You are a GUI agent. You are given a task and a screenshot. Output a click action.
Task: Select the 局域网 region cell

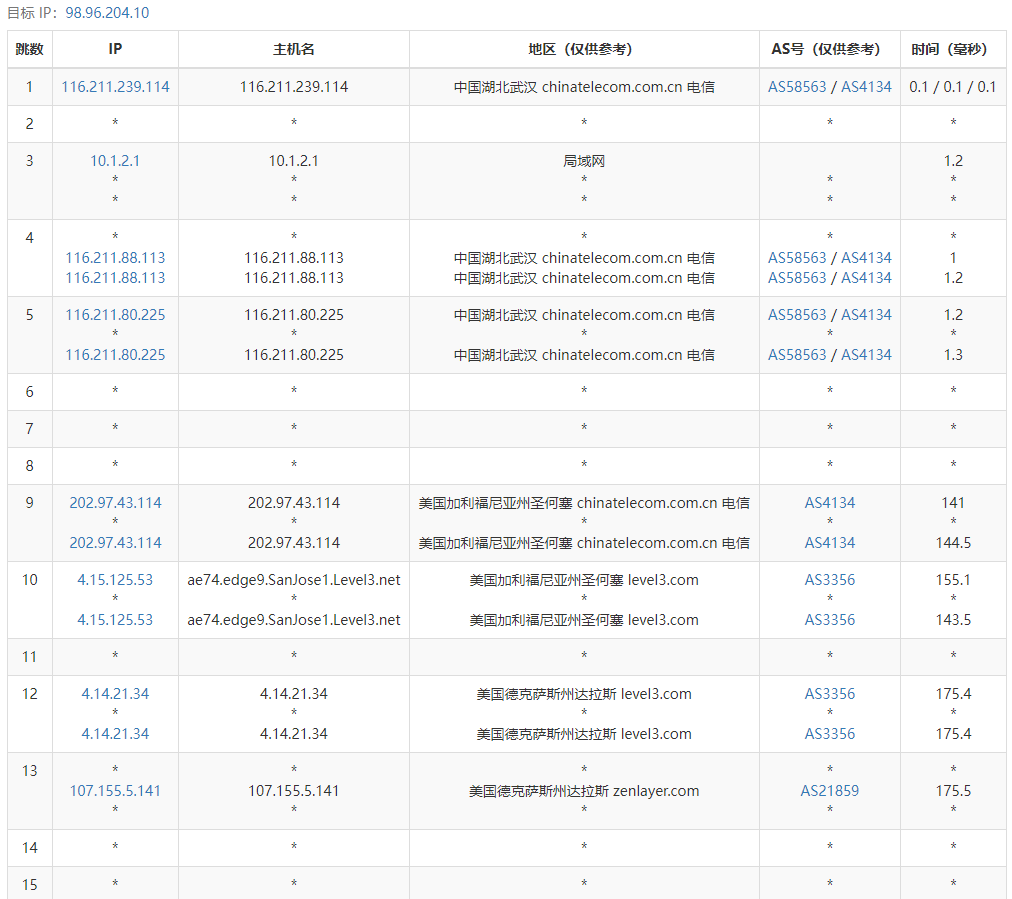point(584,161)
